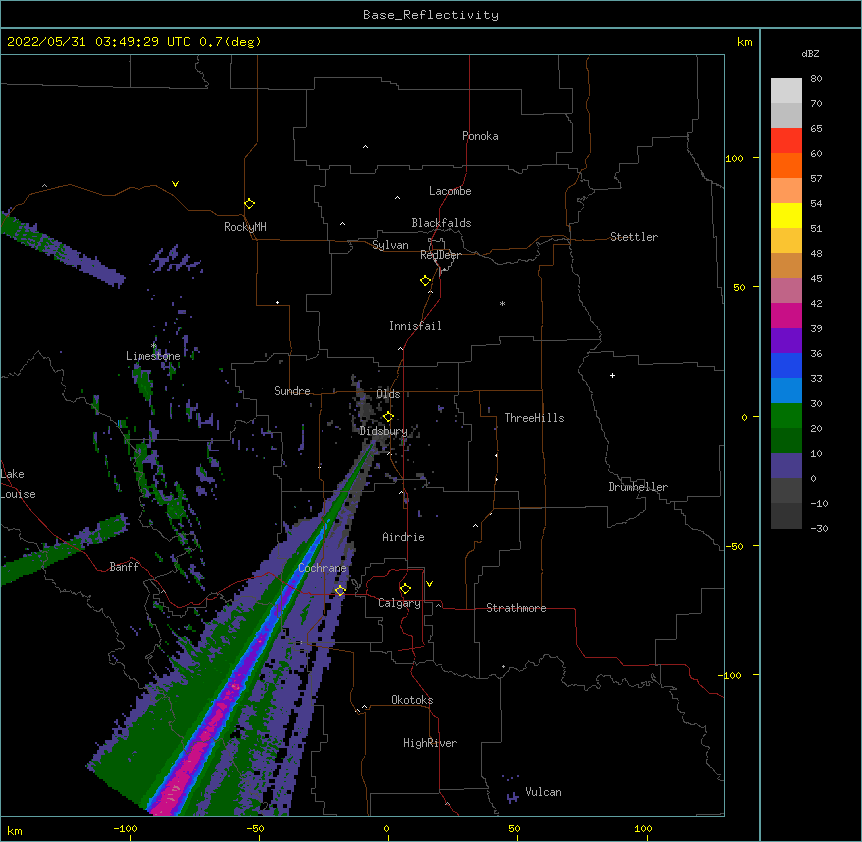
Task: Click the yellow diamond marker below Olds
Action: click(x=388, y=417)
